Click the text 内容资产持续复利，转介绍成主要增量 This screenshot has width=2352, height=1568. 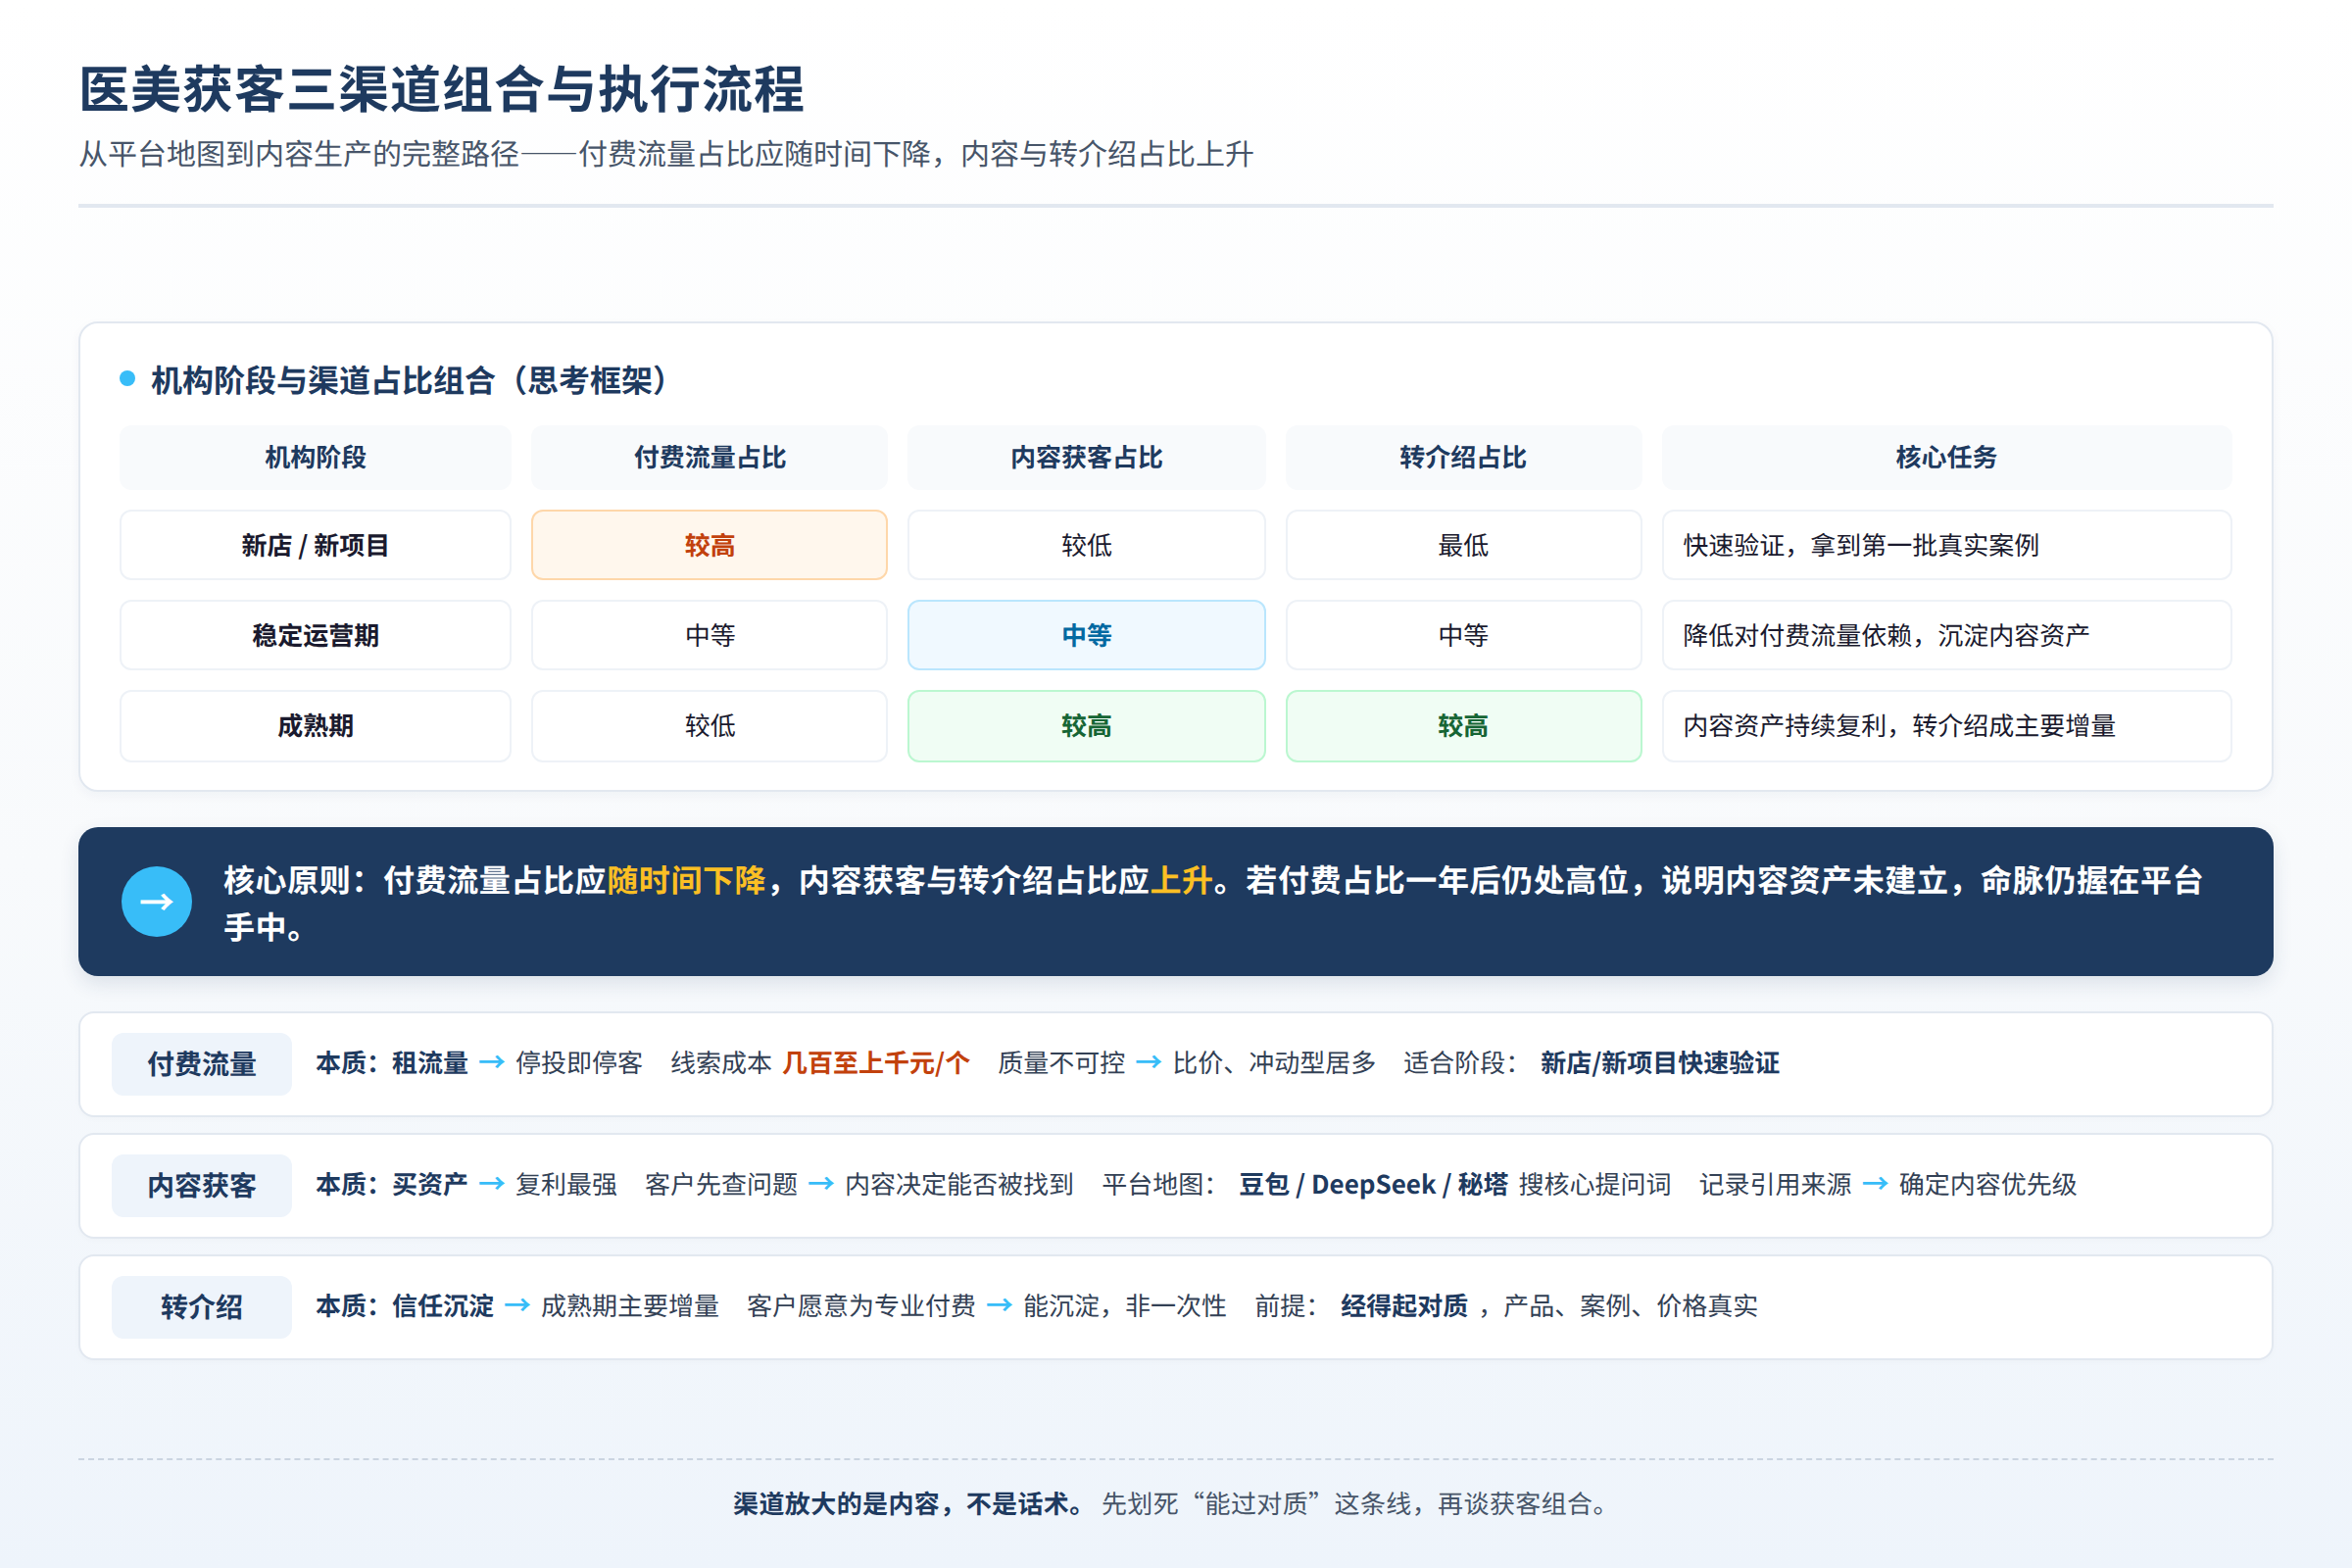(1899, 726)
